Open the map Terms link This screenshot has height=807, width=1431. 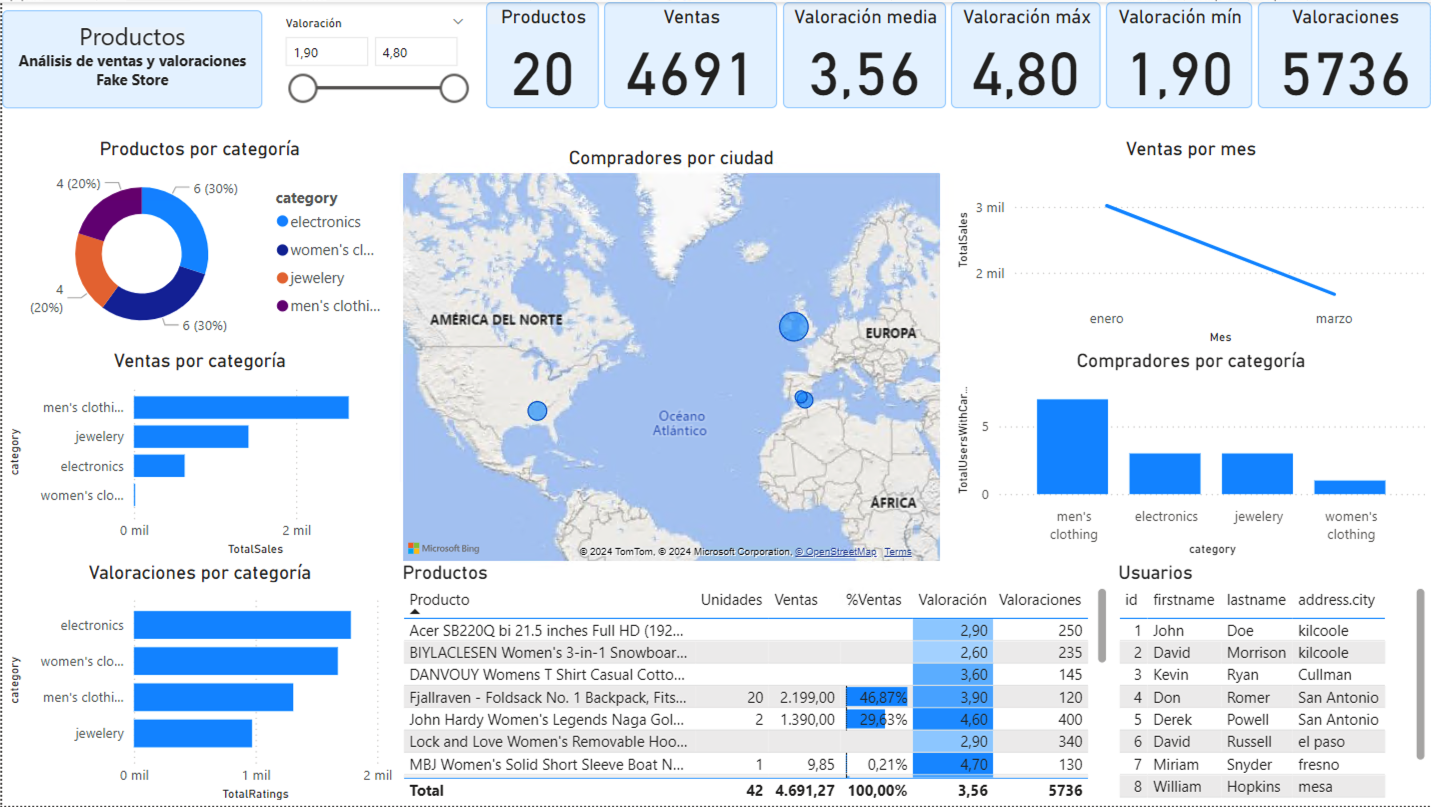[898, 552]
